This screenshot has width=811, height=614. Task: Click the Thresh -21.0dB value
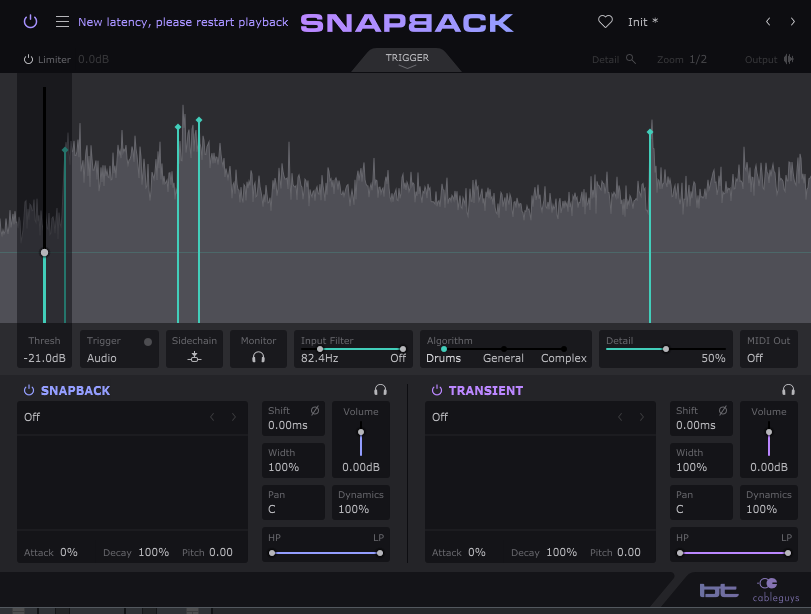point(44,358)
